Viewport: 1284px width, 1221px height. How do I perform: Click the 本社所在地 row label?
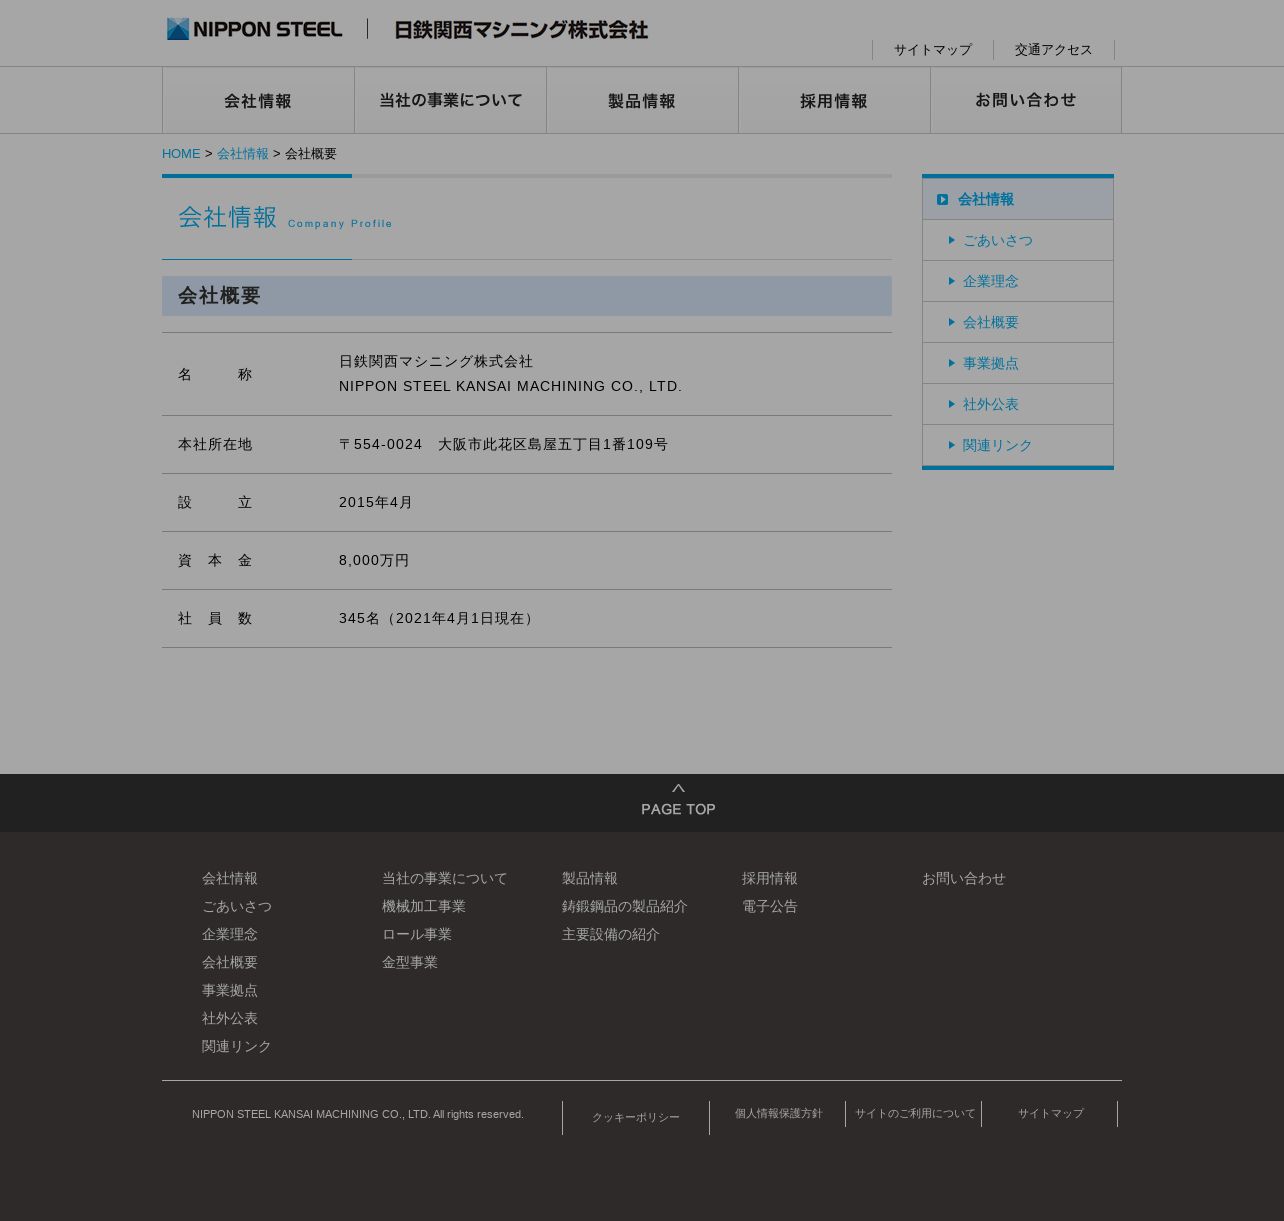click(x=215, y=444)
